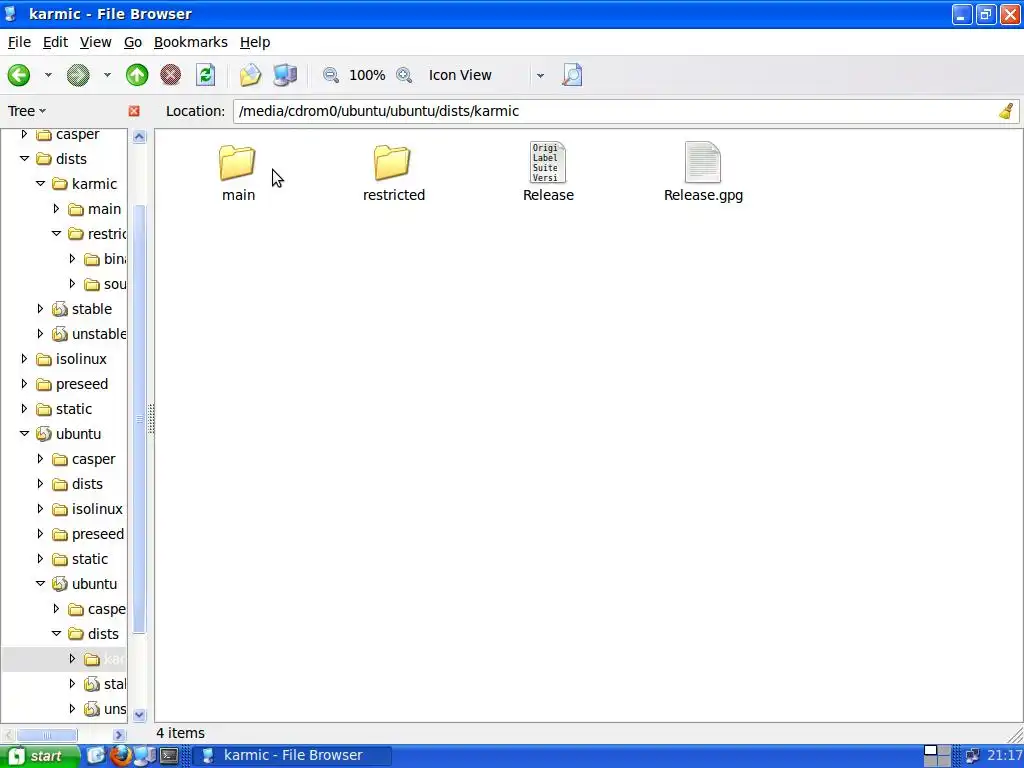Click the Forward navigation arrow
Viewport: 1024px width, 768px height.
pos(78,75)
